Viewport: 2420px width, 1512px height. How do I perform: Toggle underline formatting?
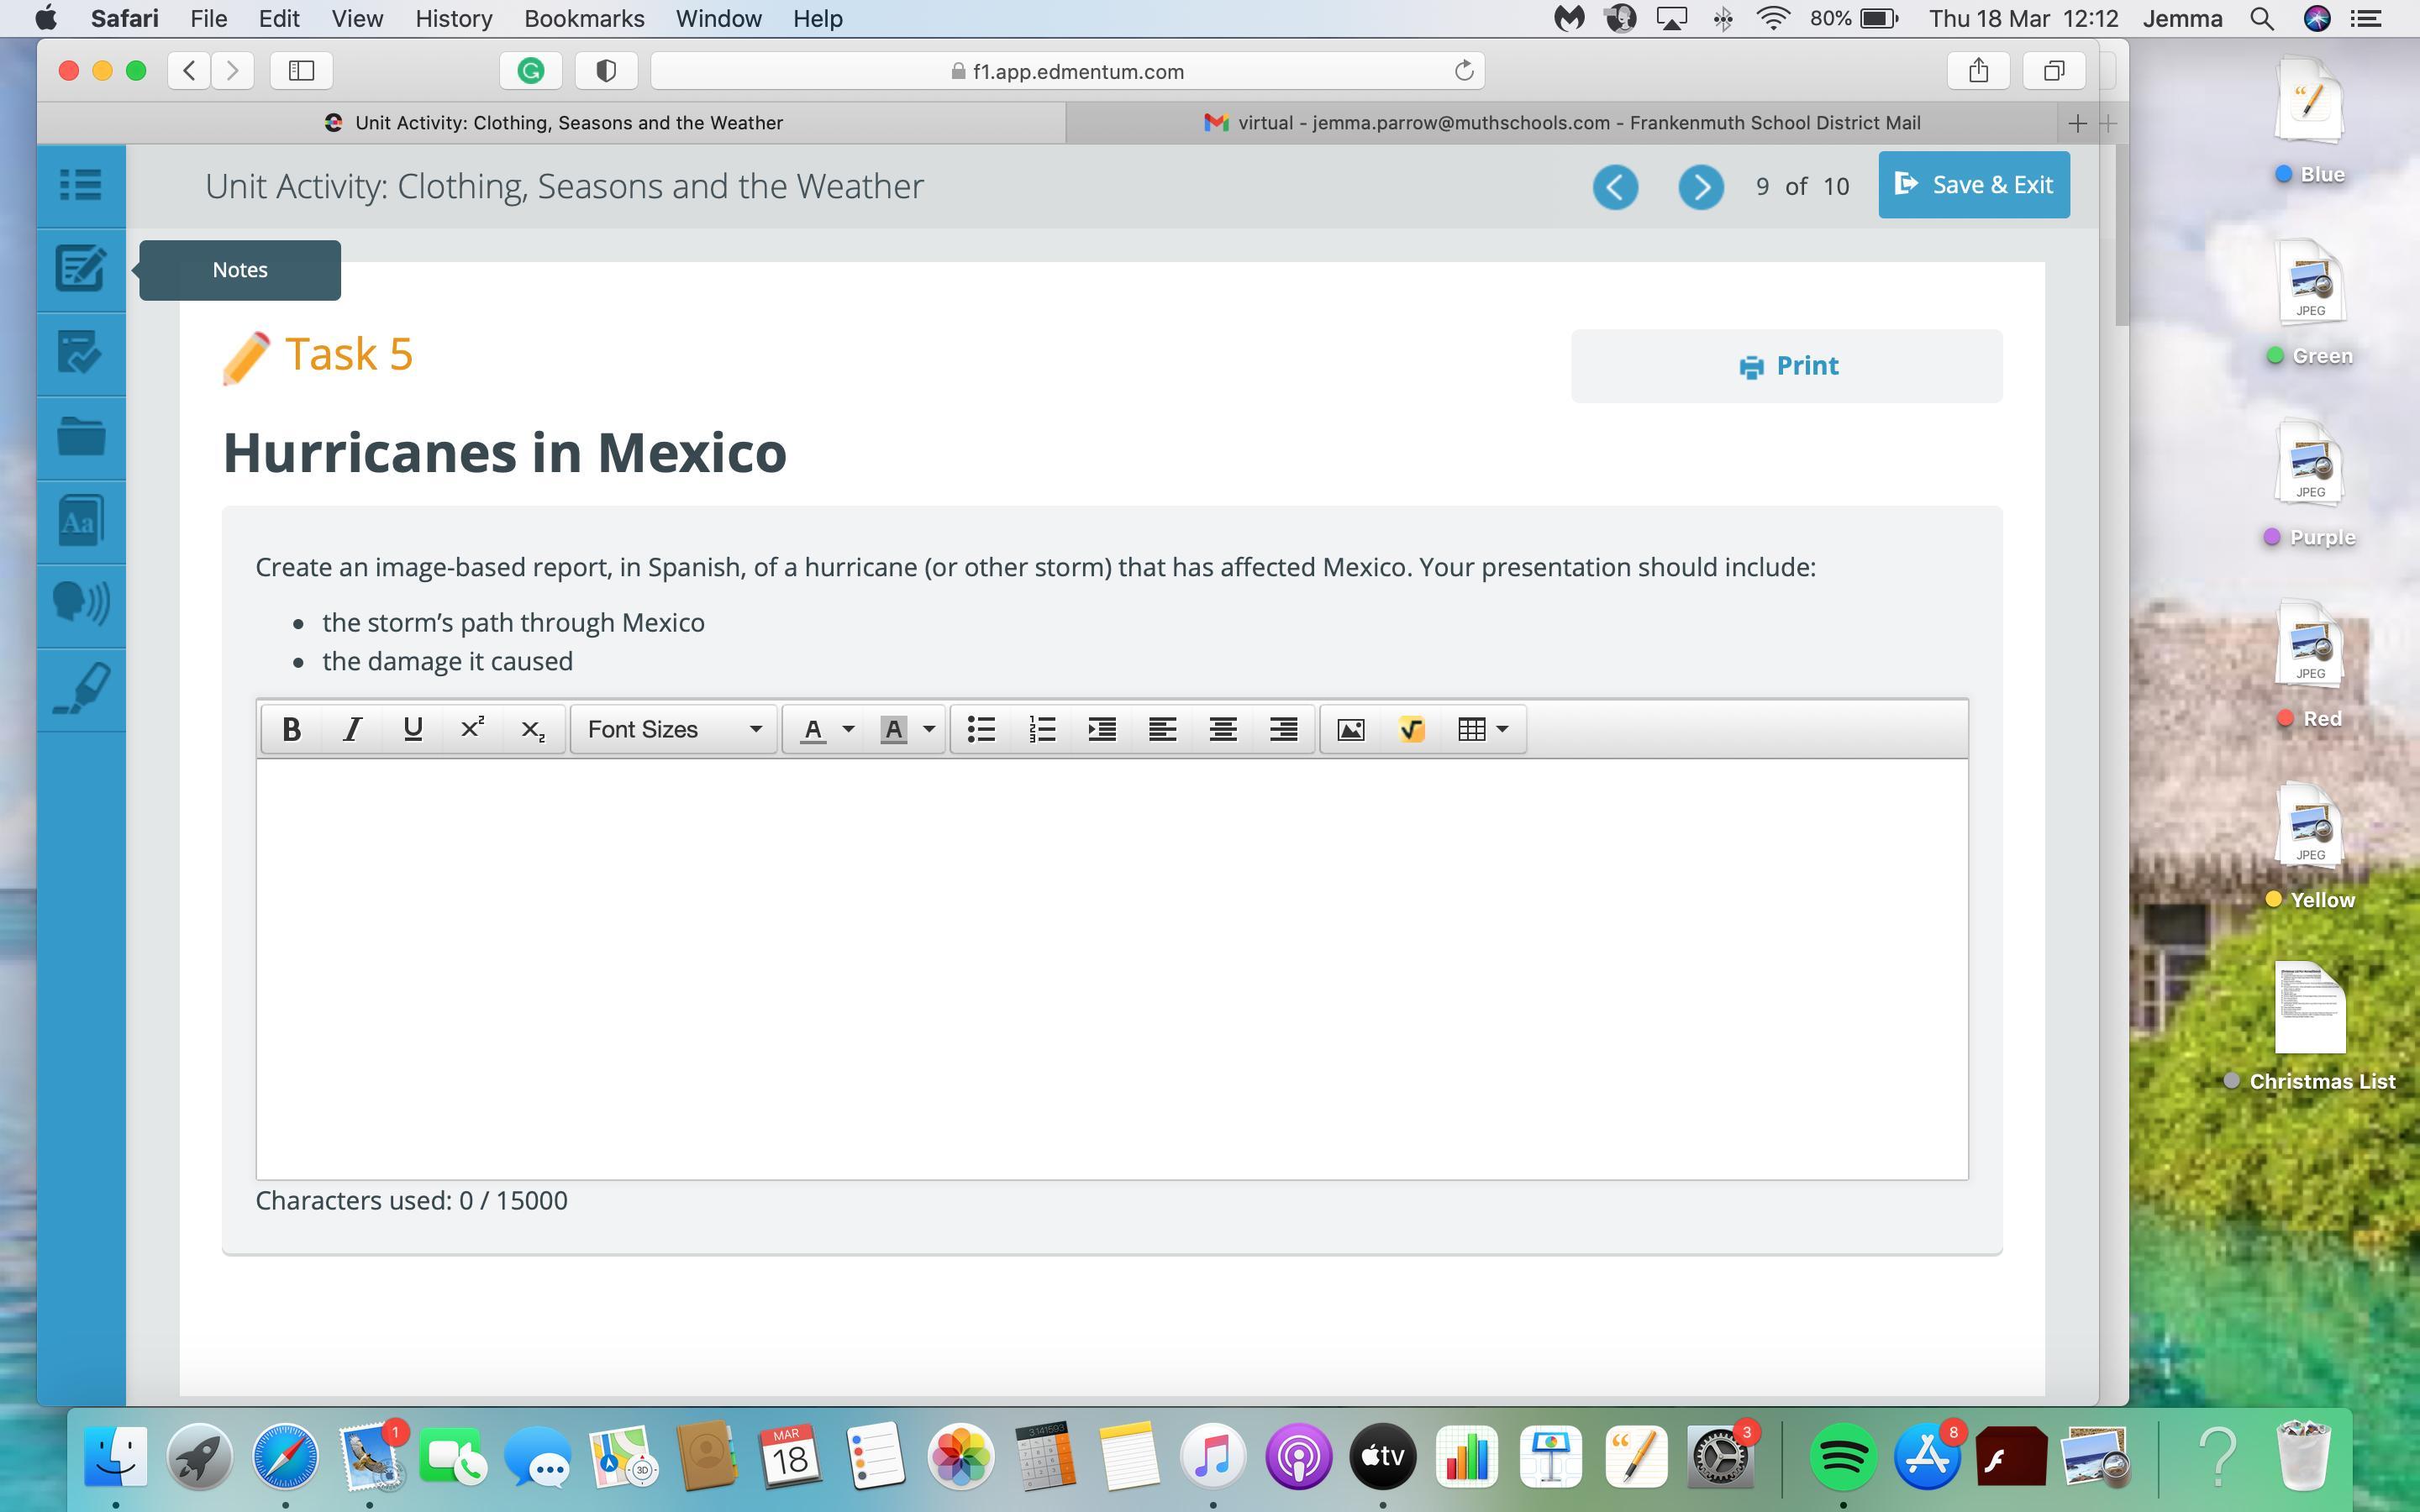(412, 730)
